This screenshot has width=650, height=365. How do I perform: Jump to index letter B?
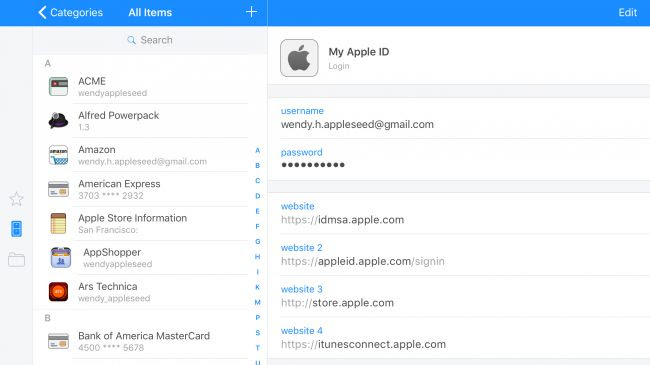click(257, 165)
